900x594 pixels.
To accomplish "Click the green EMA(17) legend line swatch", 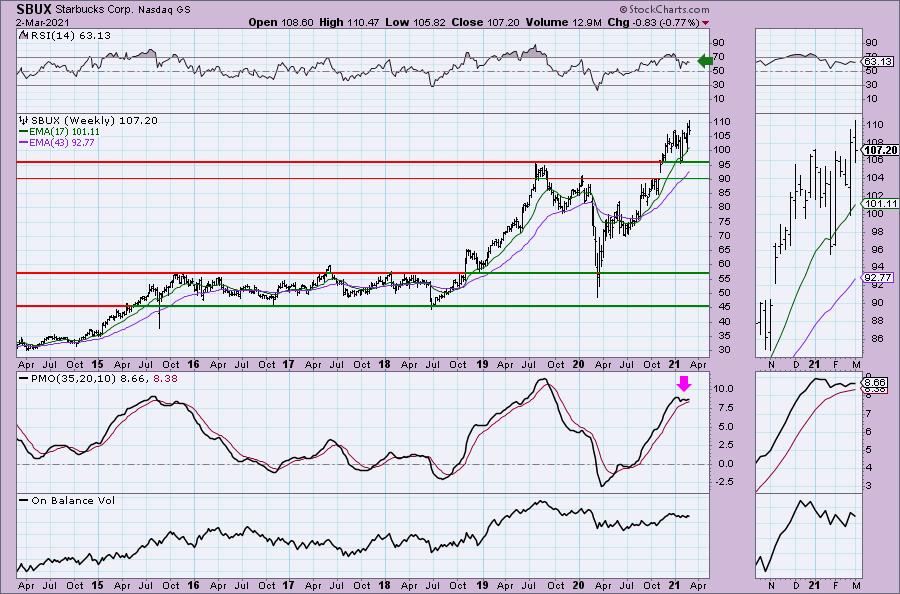I will click(24, 131).
